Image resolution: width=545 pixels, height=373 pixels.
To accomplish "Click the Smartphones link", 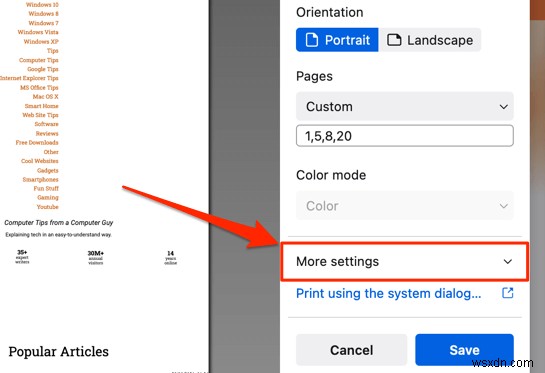I will point(40,179).
